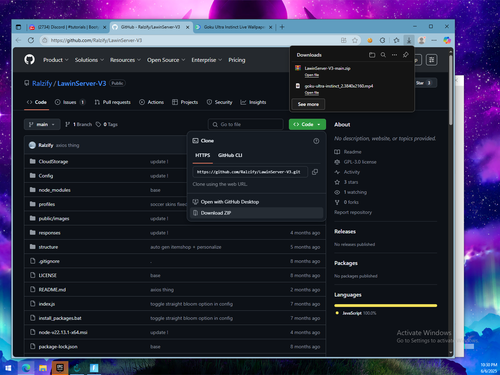Viewport: 500px width, 375px height.
Task: Open the clone help question icon
Action: point(316,141)
